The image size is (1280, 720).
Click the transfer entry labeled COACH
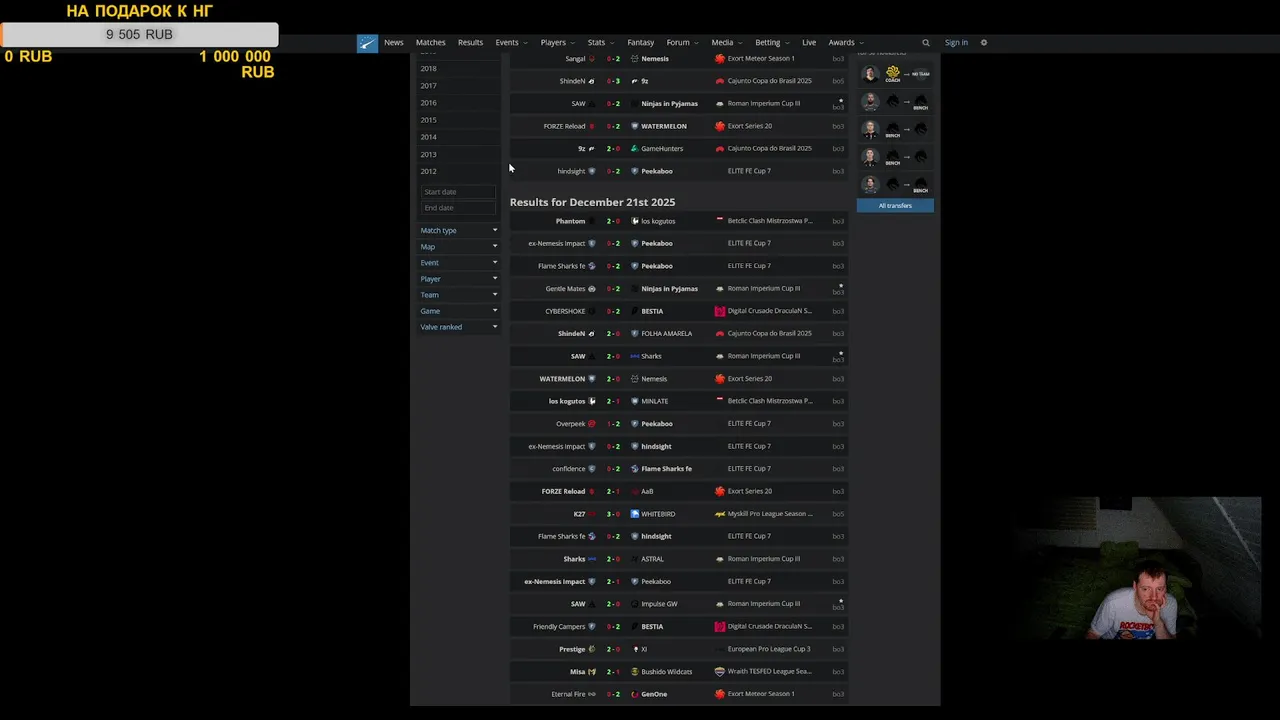[895, 74]
